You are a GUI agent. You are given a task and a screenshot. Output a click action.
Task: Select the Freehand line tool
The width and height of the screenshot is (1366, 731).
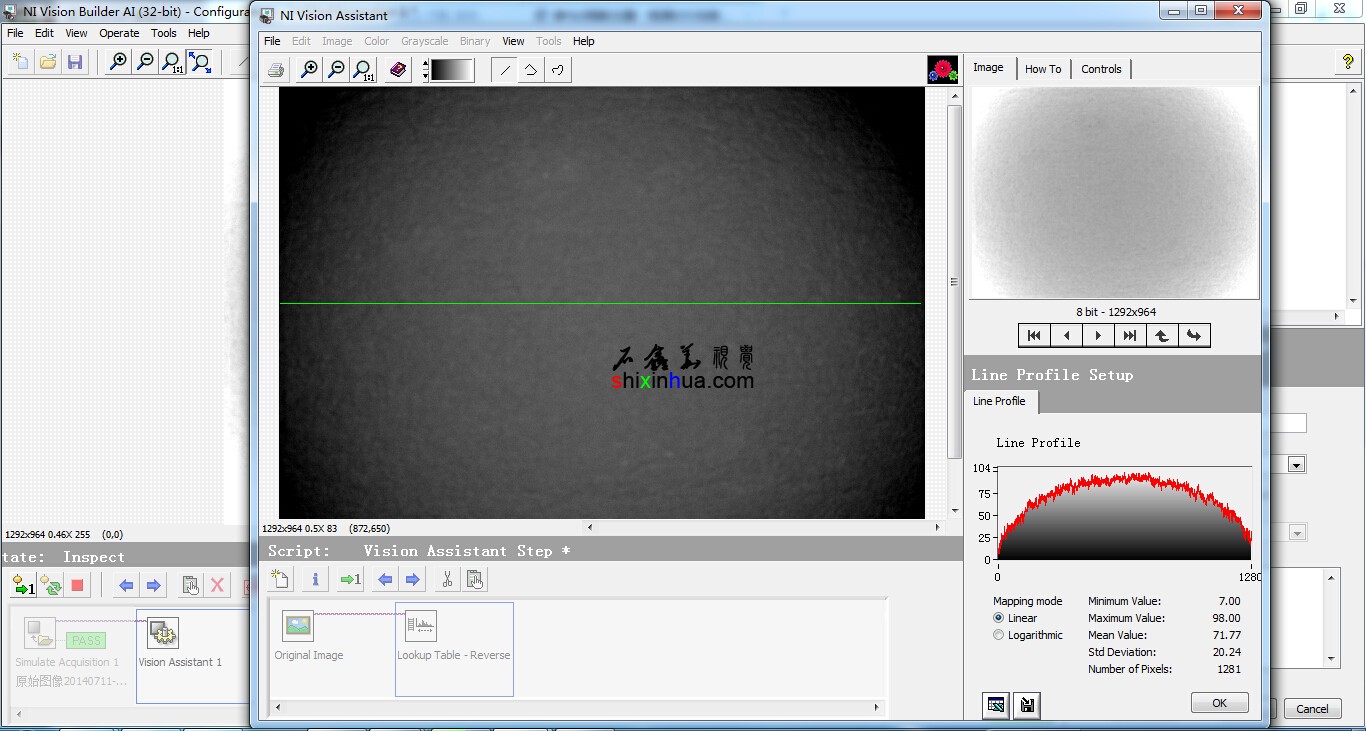[557, 70]
